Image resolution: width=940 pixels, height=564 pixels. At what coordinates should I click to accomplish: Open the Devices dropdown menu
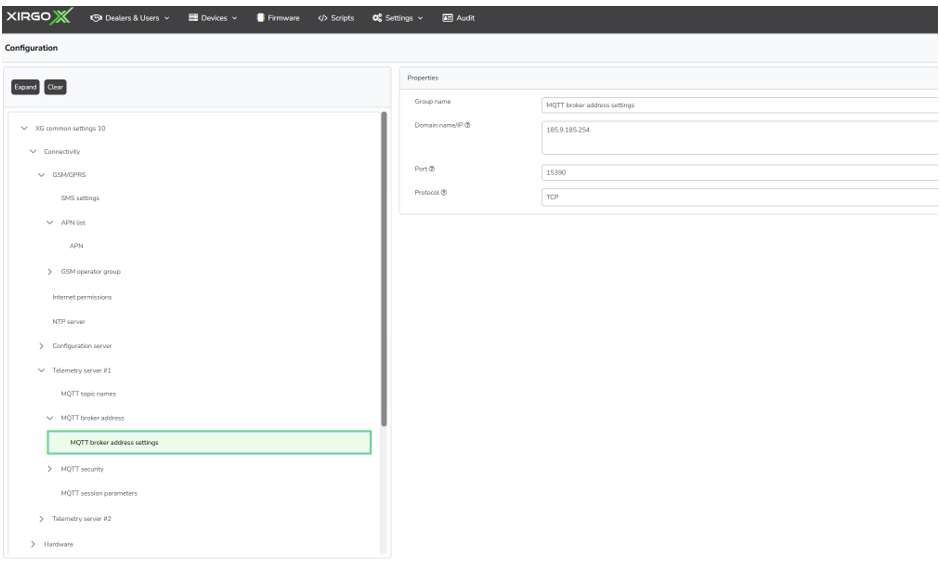click(x=211, y=17)
